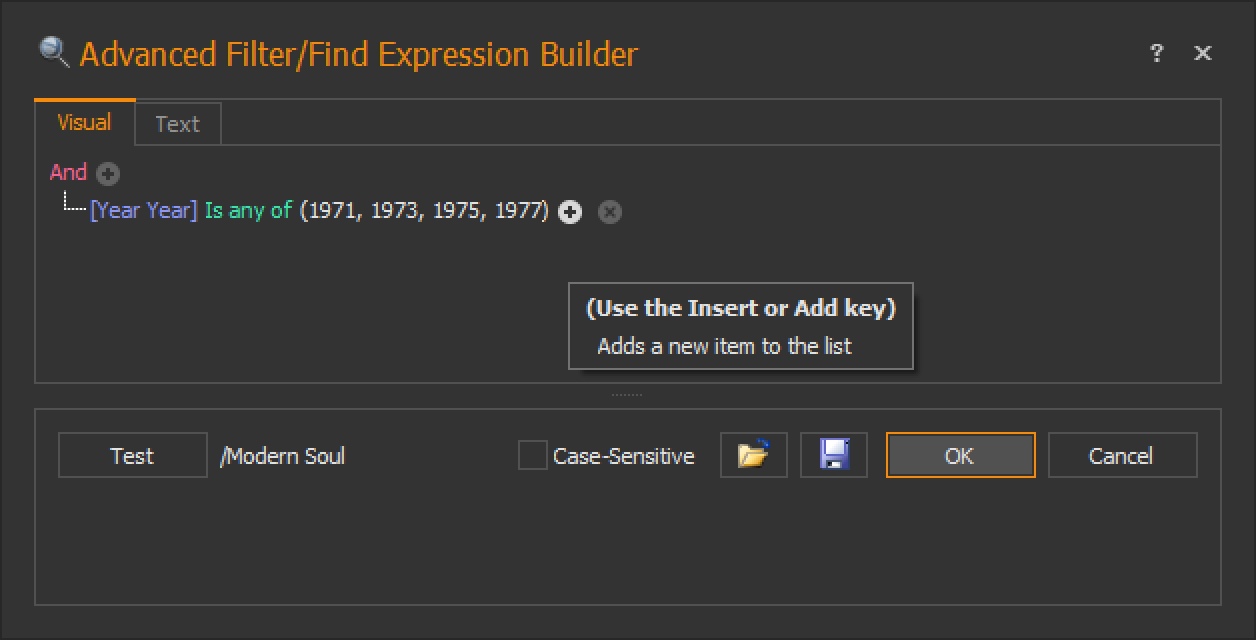Remove the Year Year condition
1256x640 pixels.
[x=610, y=211]
